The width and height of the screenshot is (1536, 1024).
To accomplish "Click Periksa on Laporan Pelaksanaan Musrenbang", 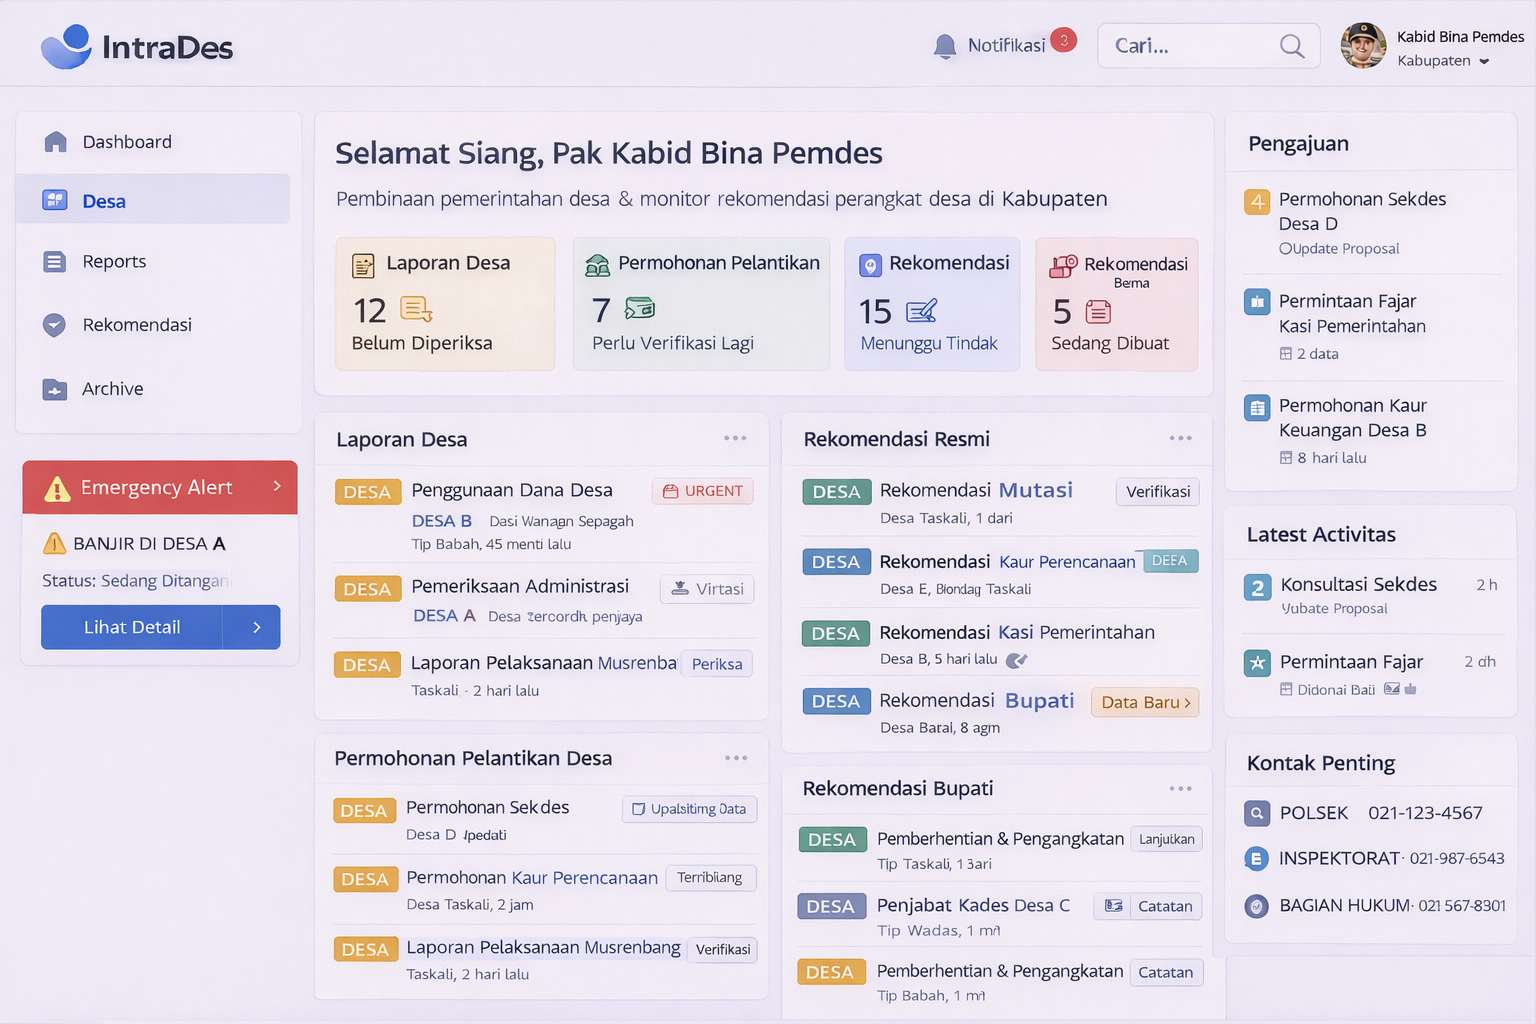I will tap(717, 664).
